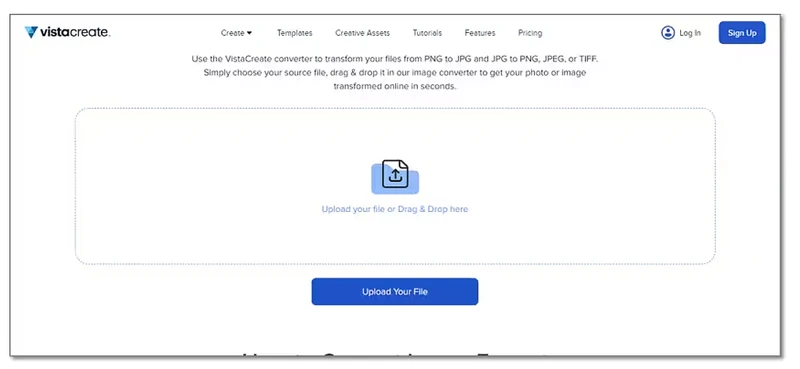The width and height of the screenshot is (800, 369).
Task: Click 'Upload your file or Drag & Drop here'
Action: point(394,209)
